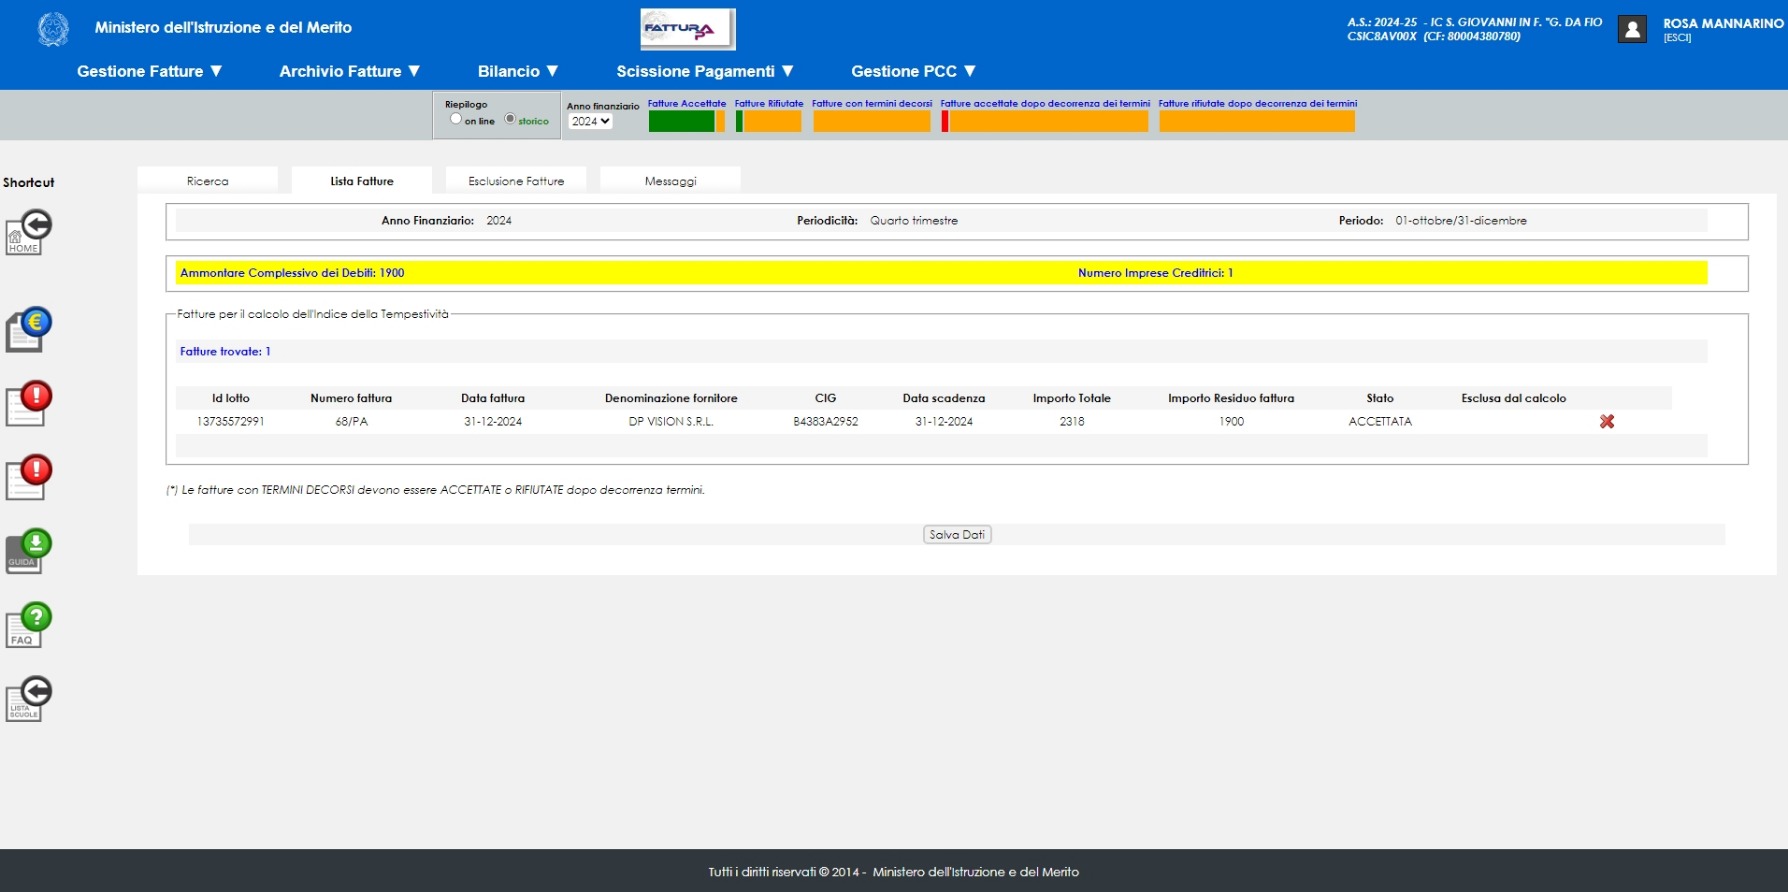Select the 'storico' Riepilogo radio button

[x=510, y=119]
